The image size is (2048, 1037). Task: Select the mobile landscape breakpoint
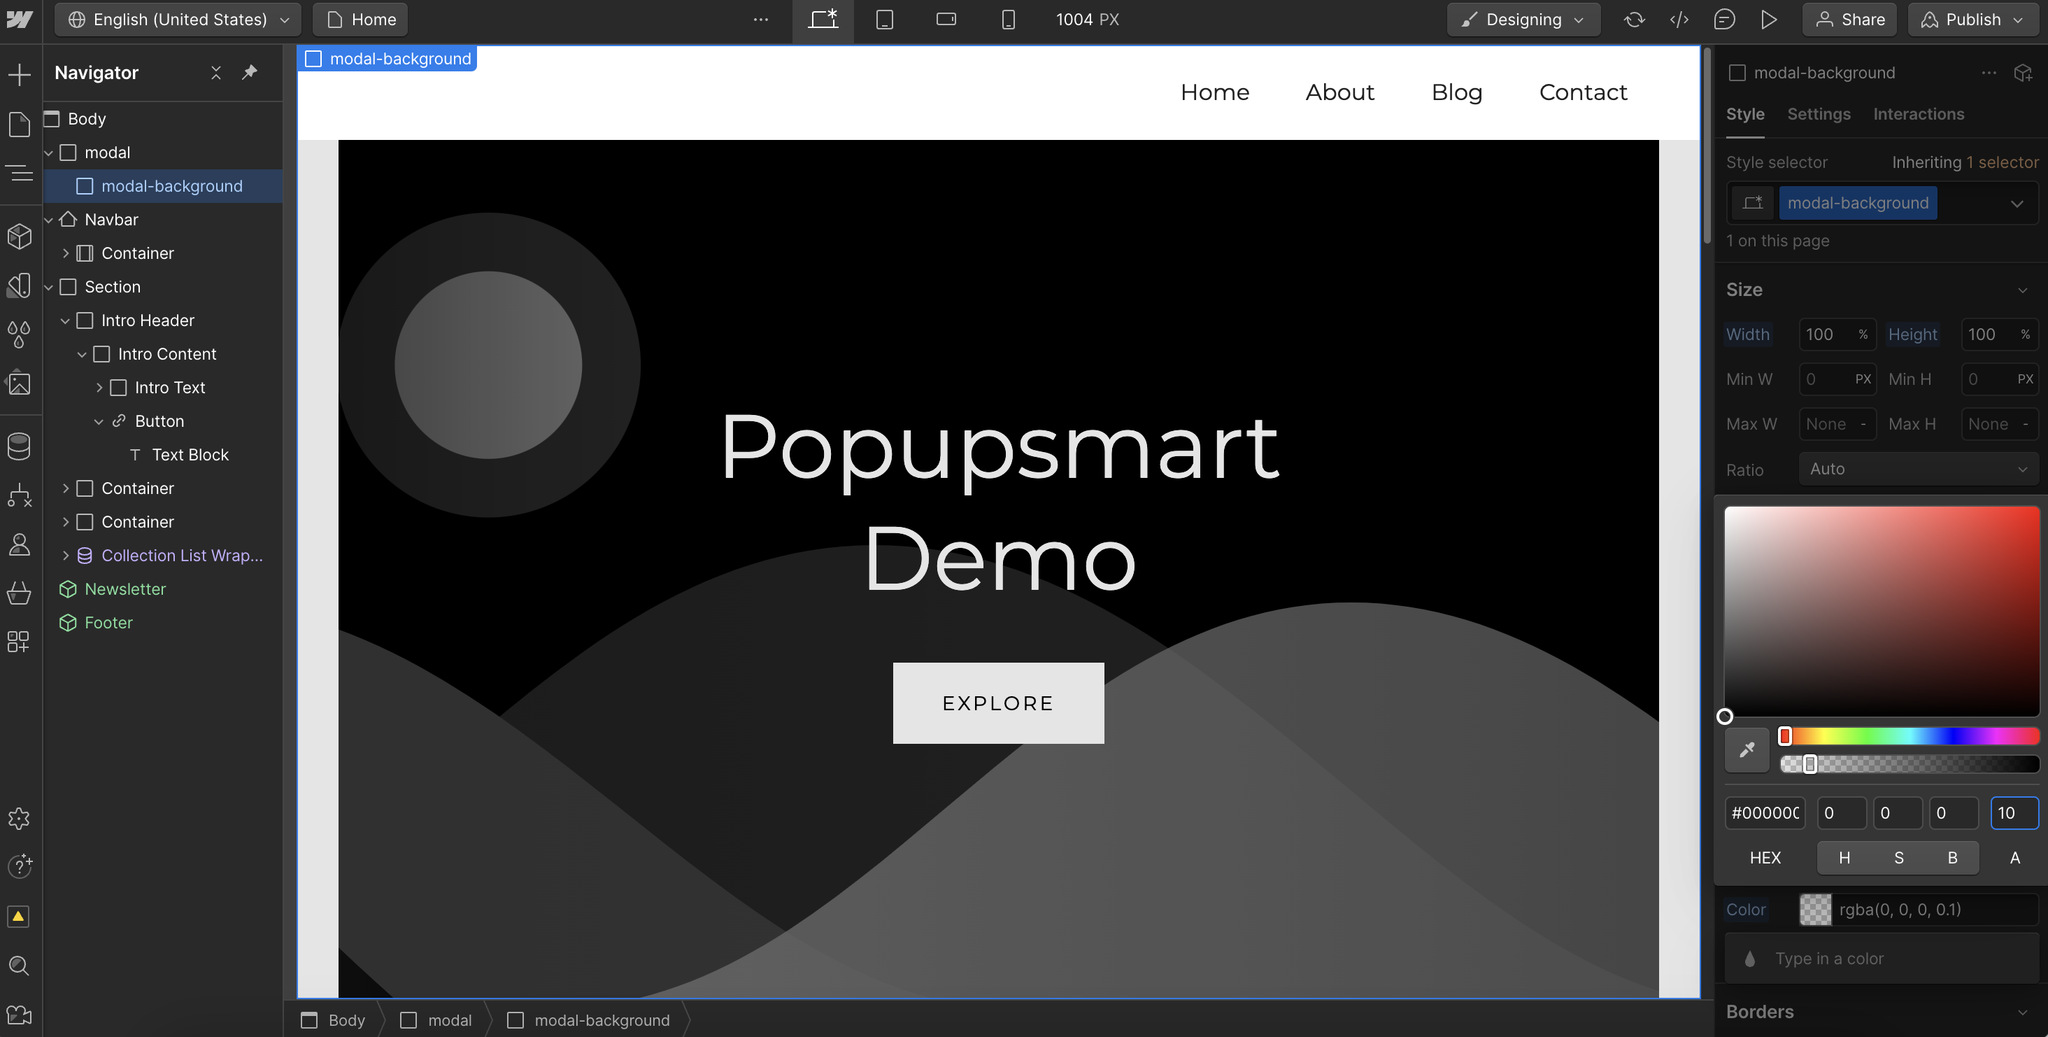coord(946,20)
